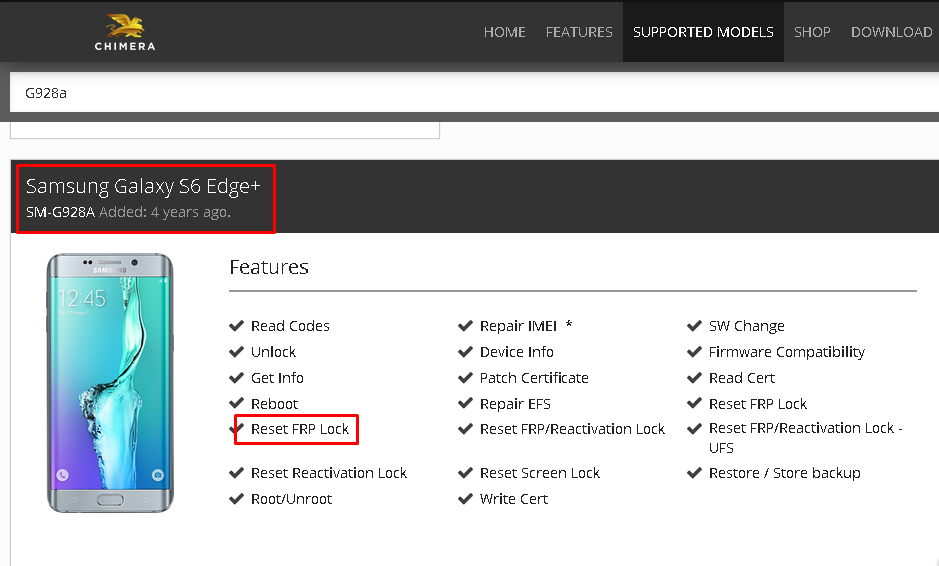939x566 pixels.
Task: Click the checkmark next to Write Cert
Action: tap(465, 498)
